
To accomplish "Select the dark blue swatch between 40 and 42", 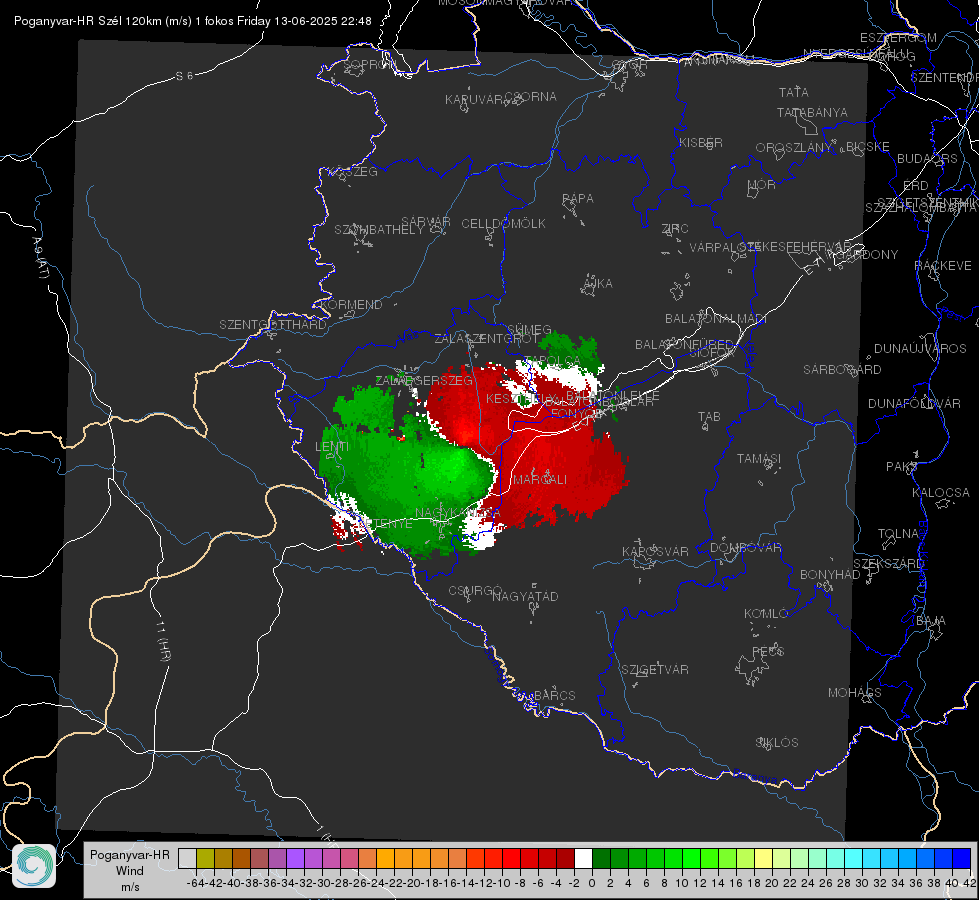I will coord(962,859).
